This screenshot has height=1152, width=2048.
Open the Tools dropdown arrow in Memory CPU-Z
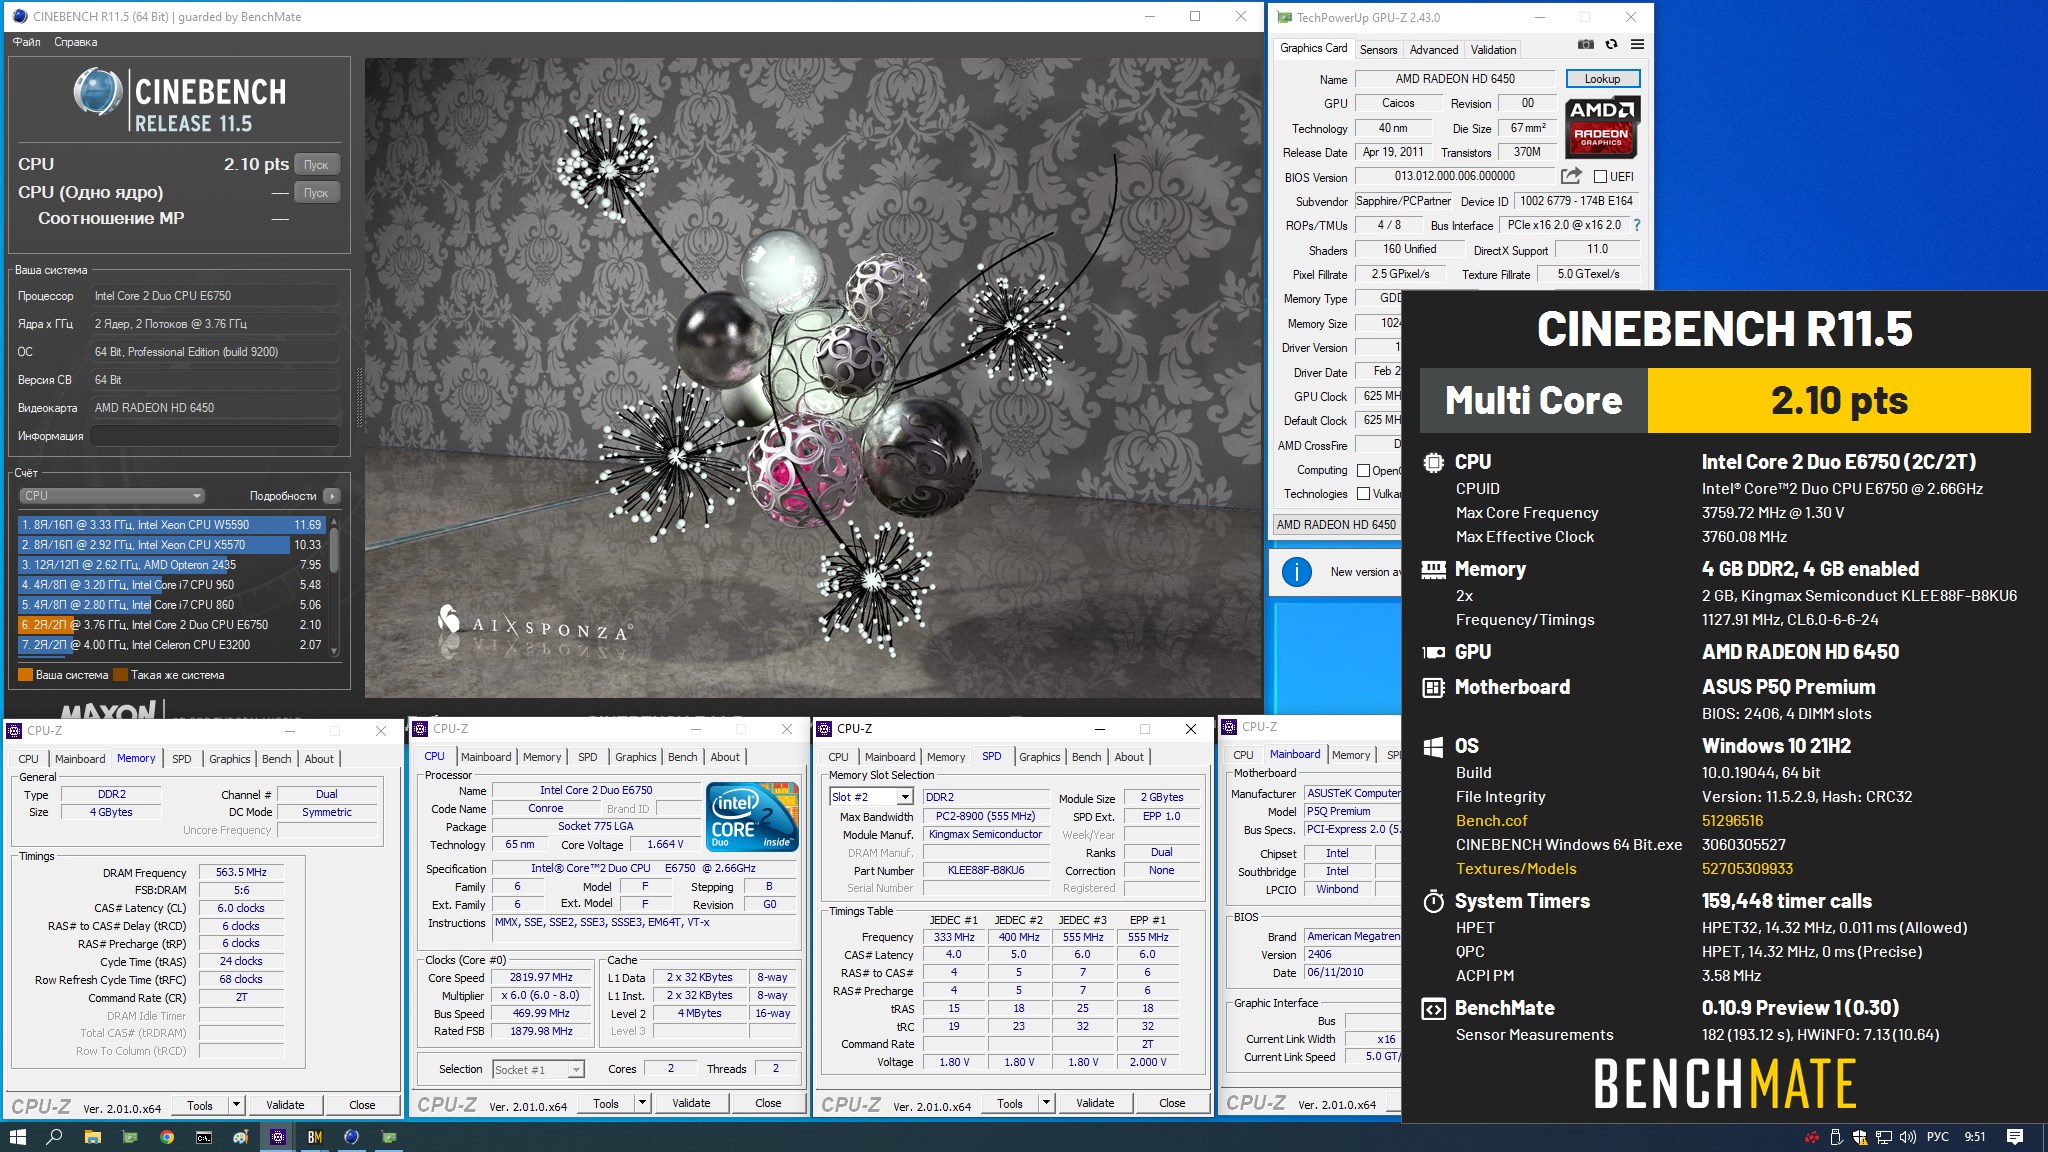pos(236,1105)
